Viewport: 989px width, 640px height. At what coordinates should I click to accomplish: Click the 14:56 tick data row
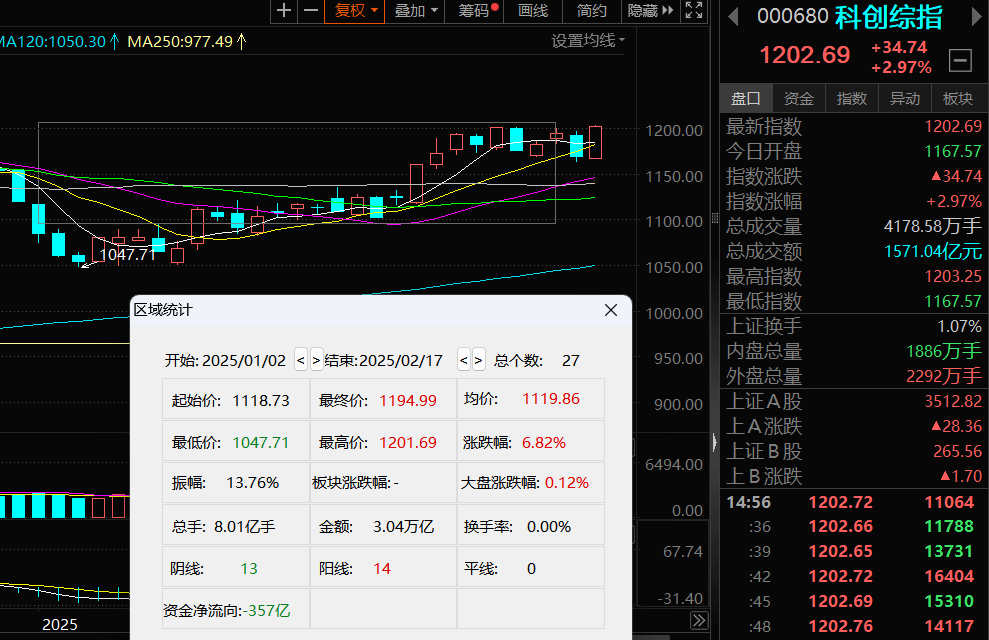click(x=850, y=502)
